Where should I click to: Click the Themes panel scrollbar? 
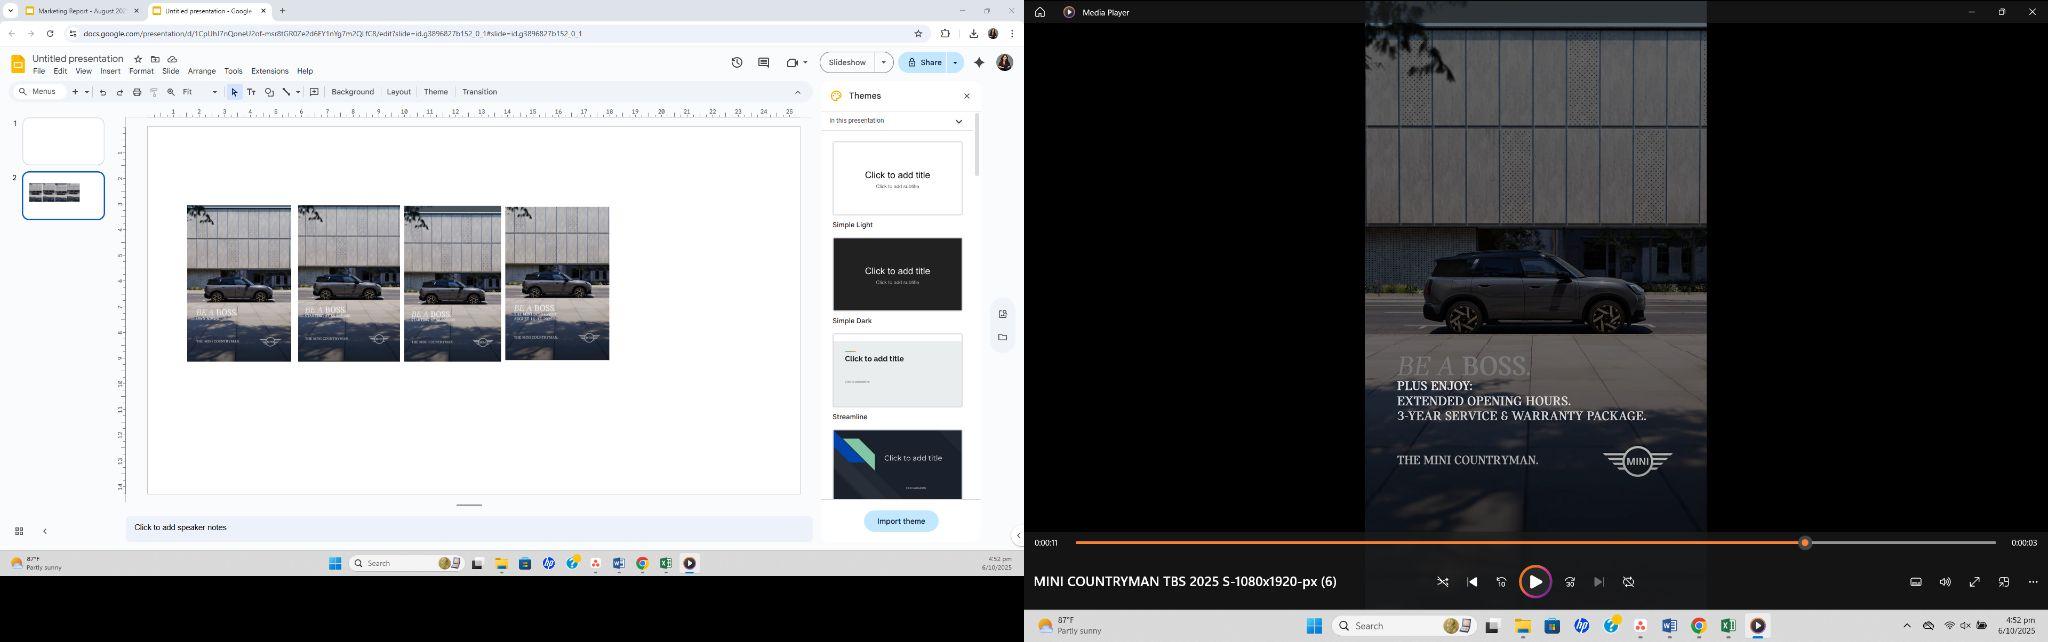click(x=977, y=145)
